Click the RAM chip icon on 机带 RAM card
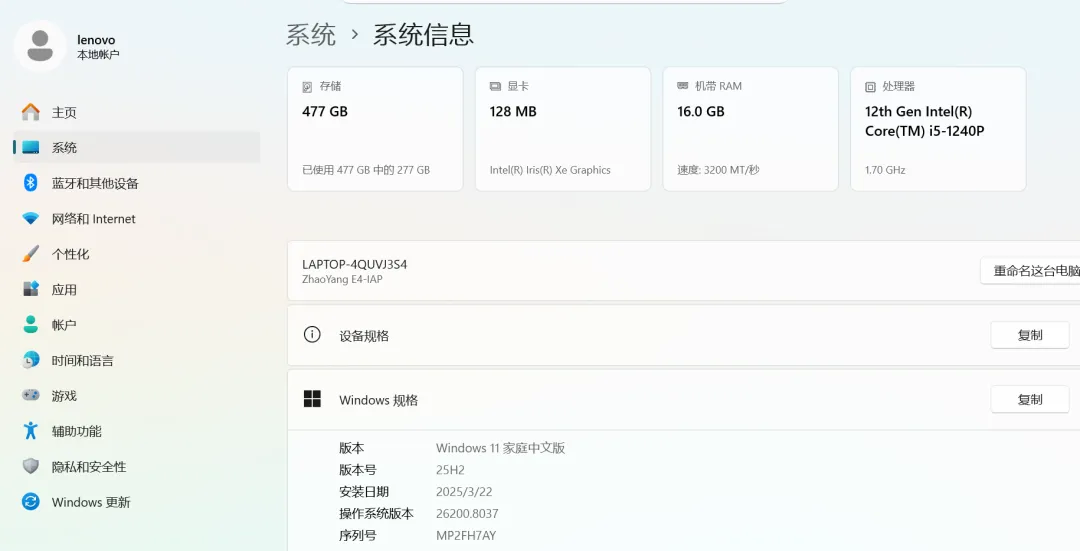This screenshot has height=551, width=1080. click(683, 85)
